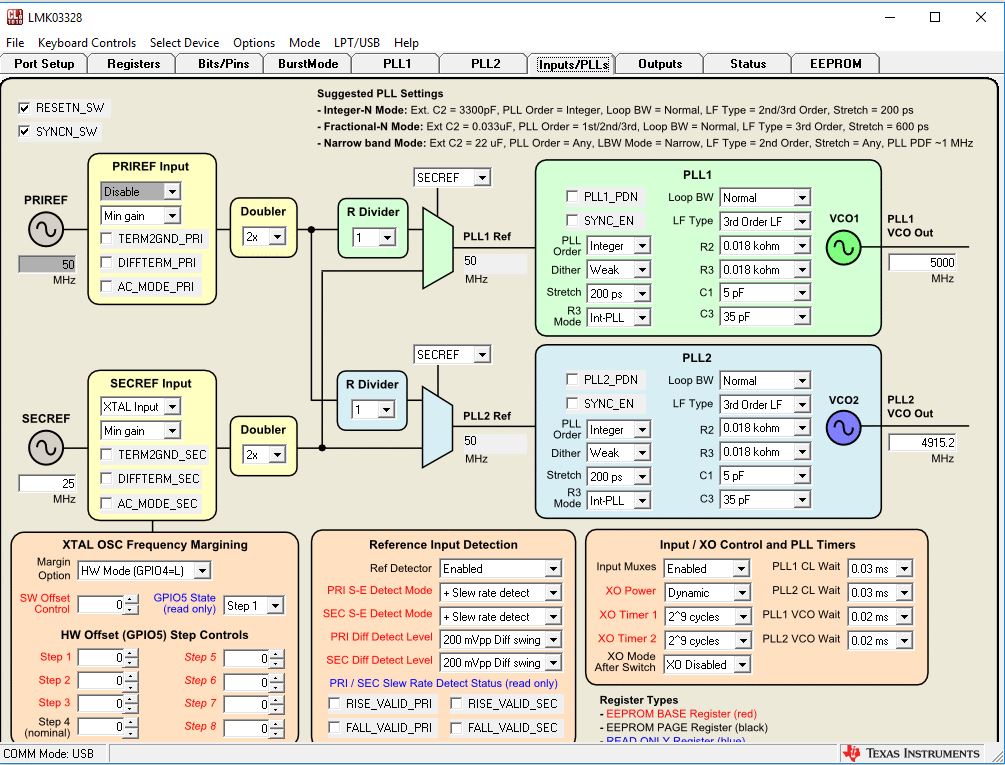The width and height of the screenshot is (1005, 765).
Task: Switch to the EEPROM tab
Action: [x=835, y=63]
